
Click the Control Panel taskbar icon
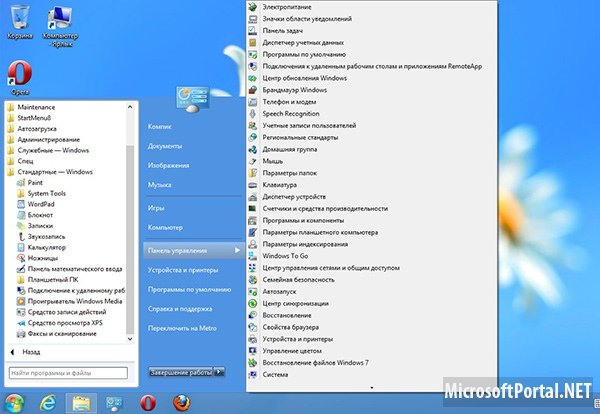coord(114,403)
